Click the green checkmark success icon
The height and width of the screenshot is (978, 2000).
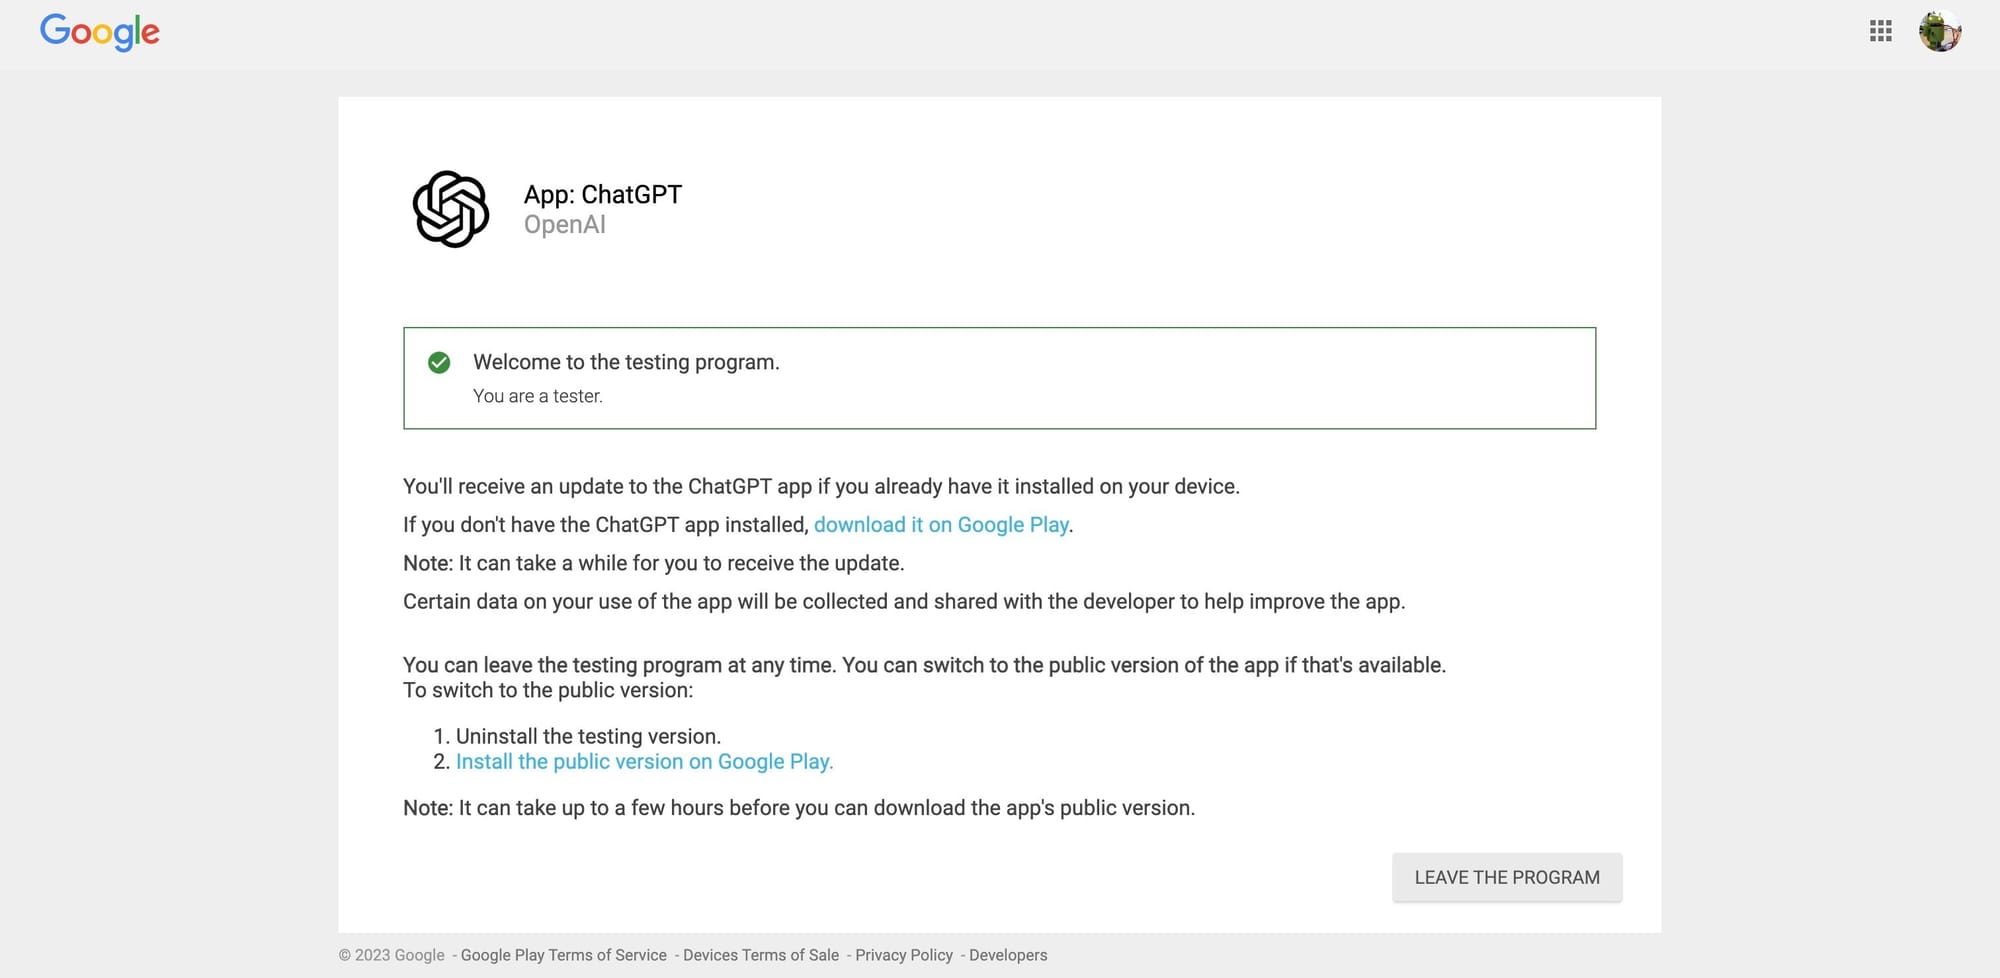point(439,362)
